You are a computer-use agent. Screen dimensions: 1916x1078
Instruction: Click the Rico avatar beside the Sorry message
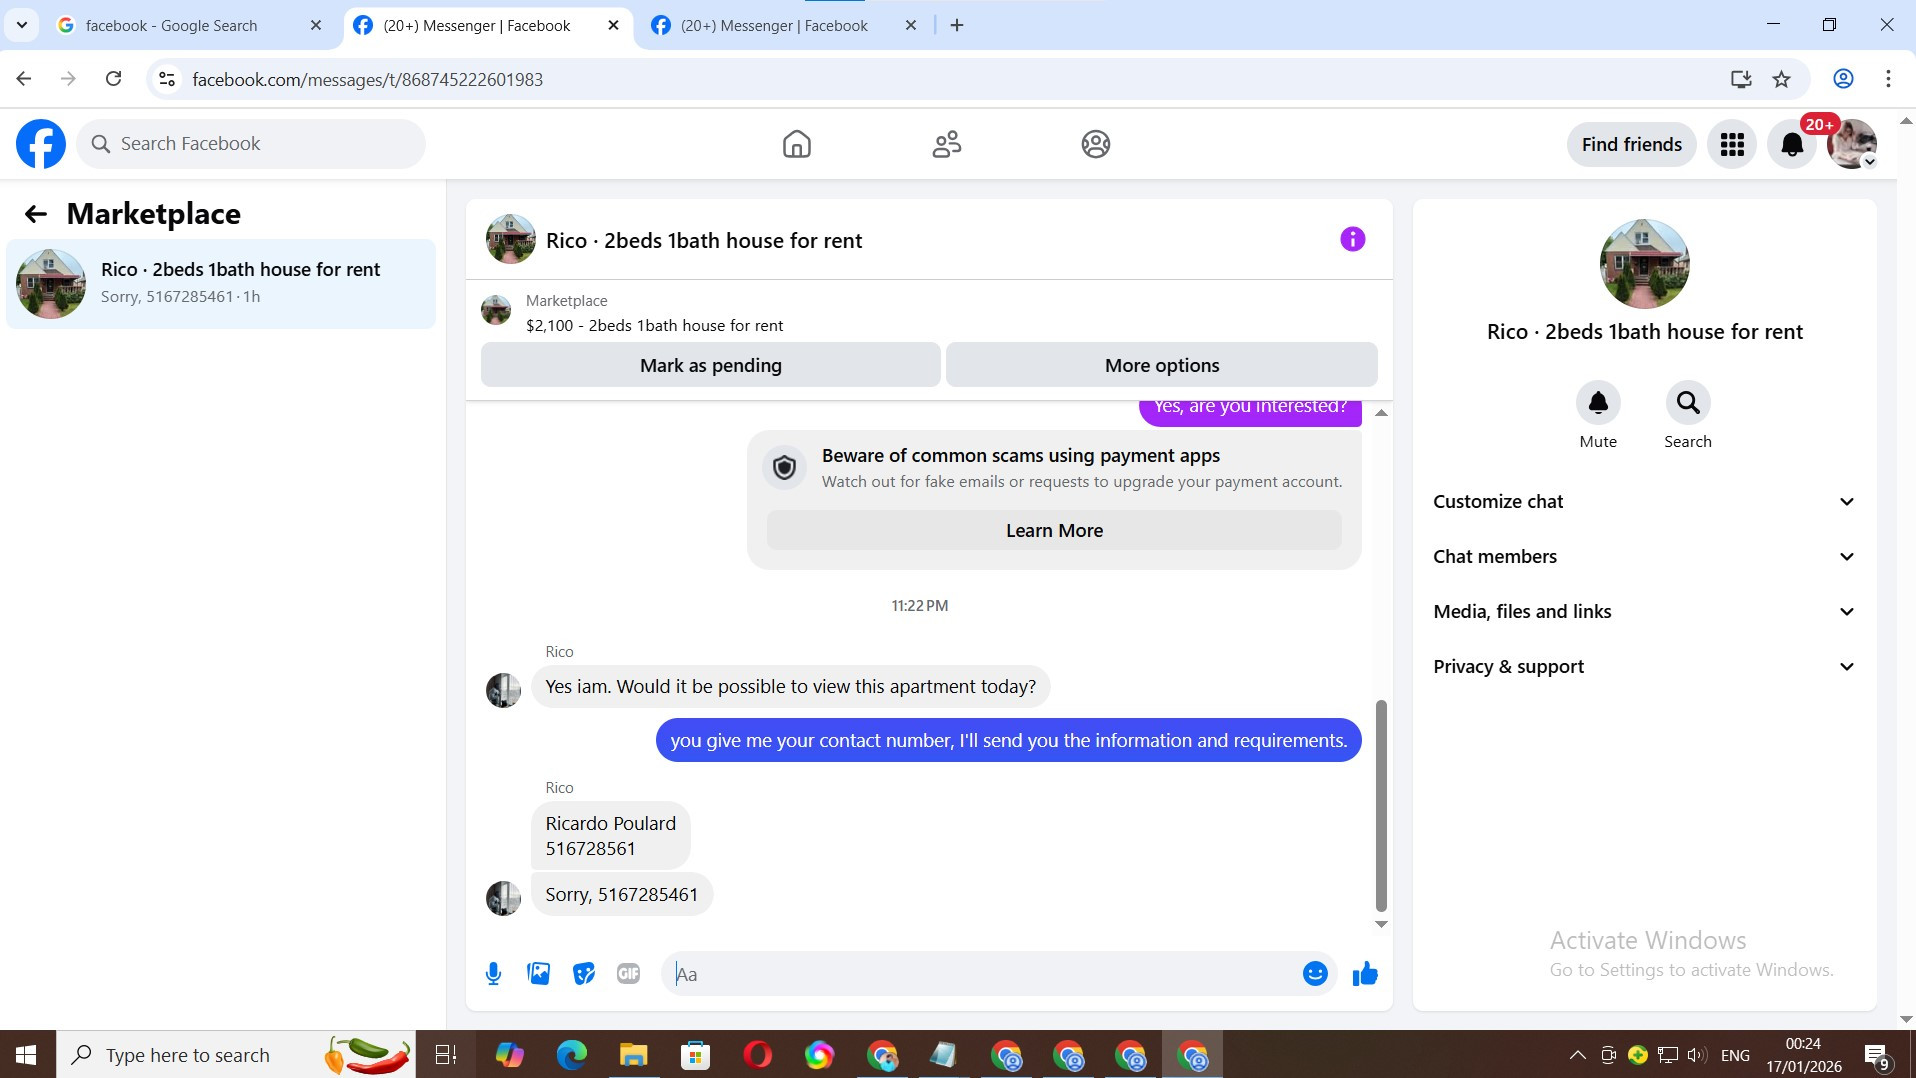[x=503, y=898]
